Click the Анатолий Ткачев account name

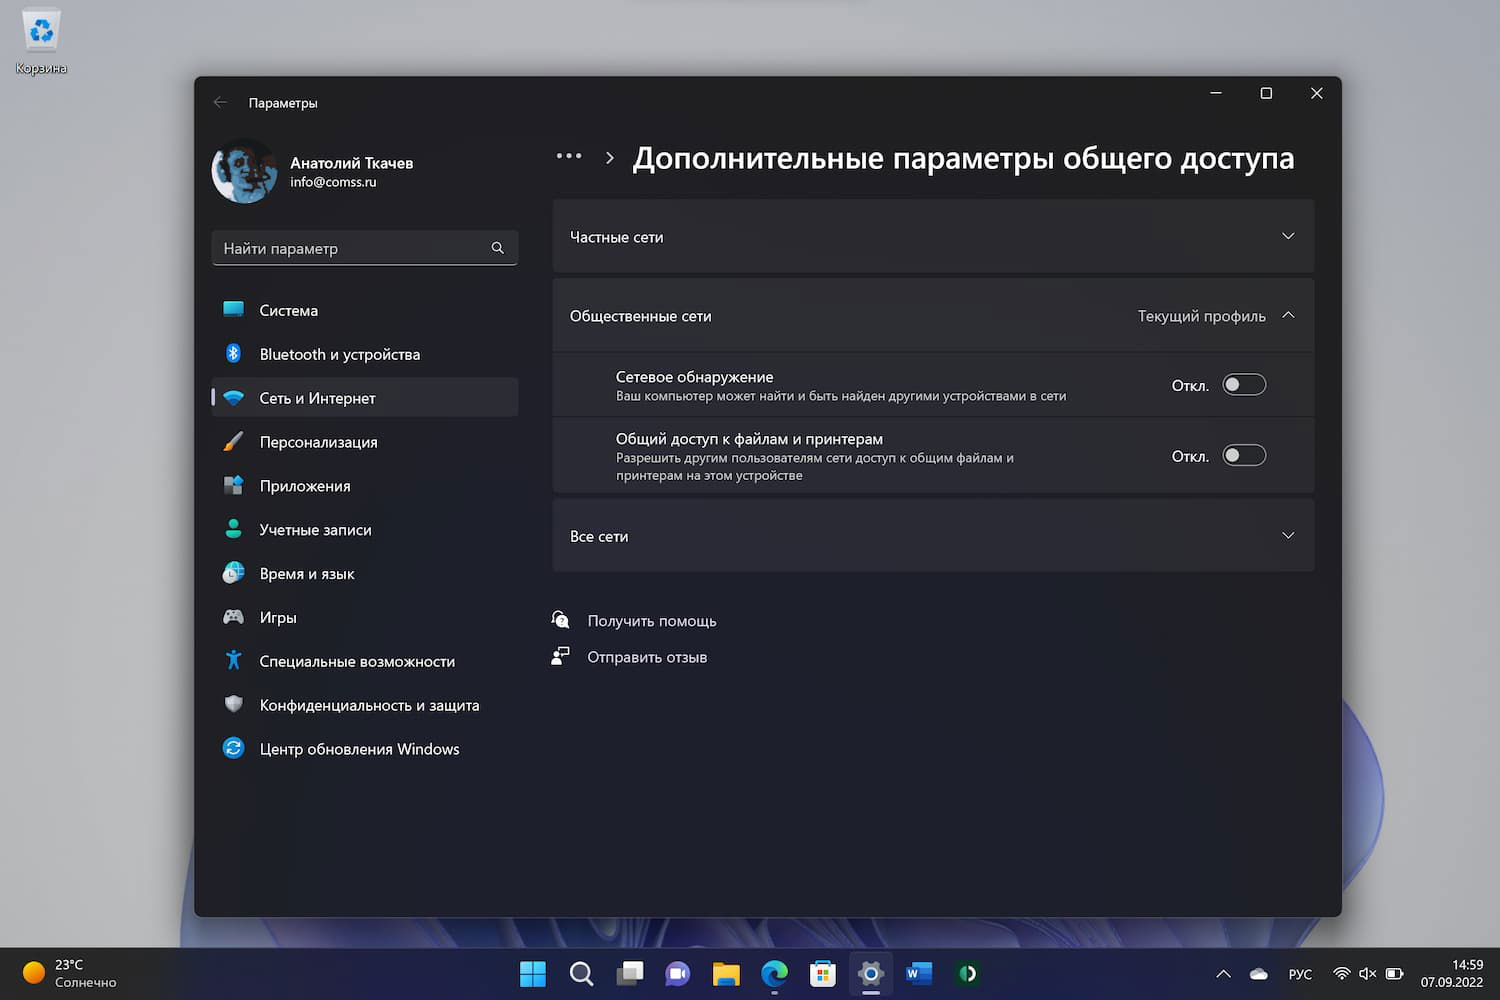(x=351, y=163)
